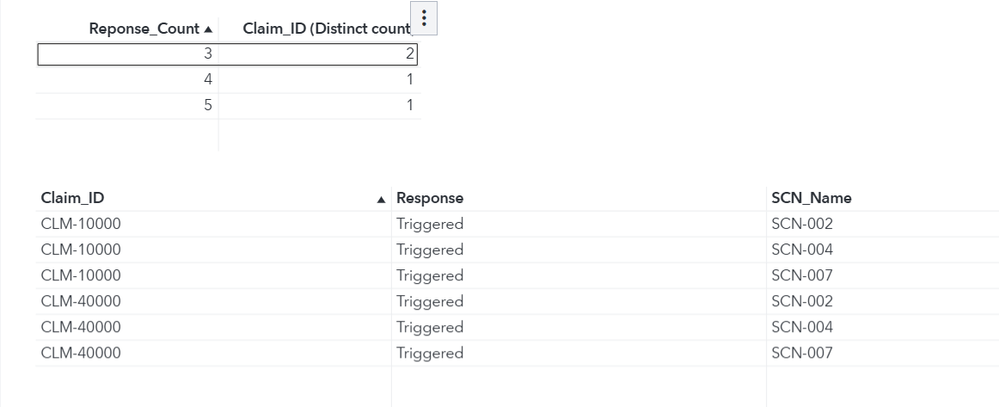Open the three-dot options menu
The height and width of the screenshot is (407, 999).
[x=425, y=18]
